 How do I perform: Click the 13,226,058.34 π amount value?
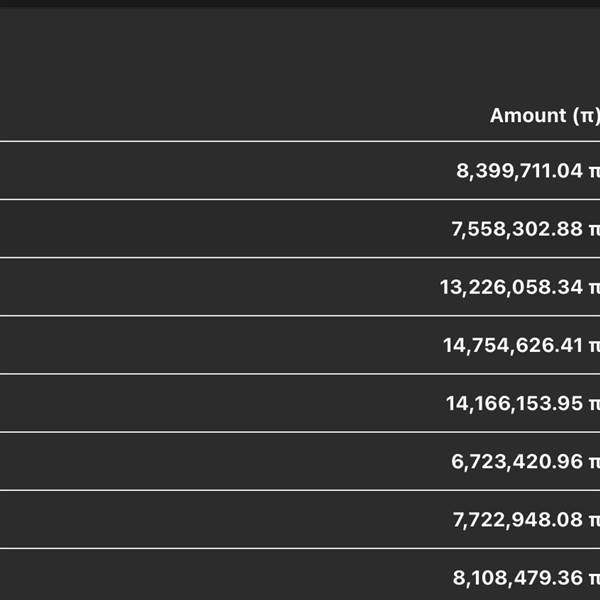(520, 287)
